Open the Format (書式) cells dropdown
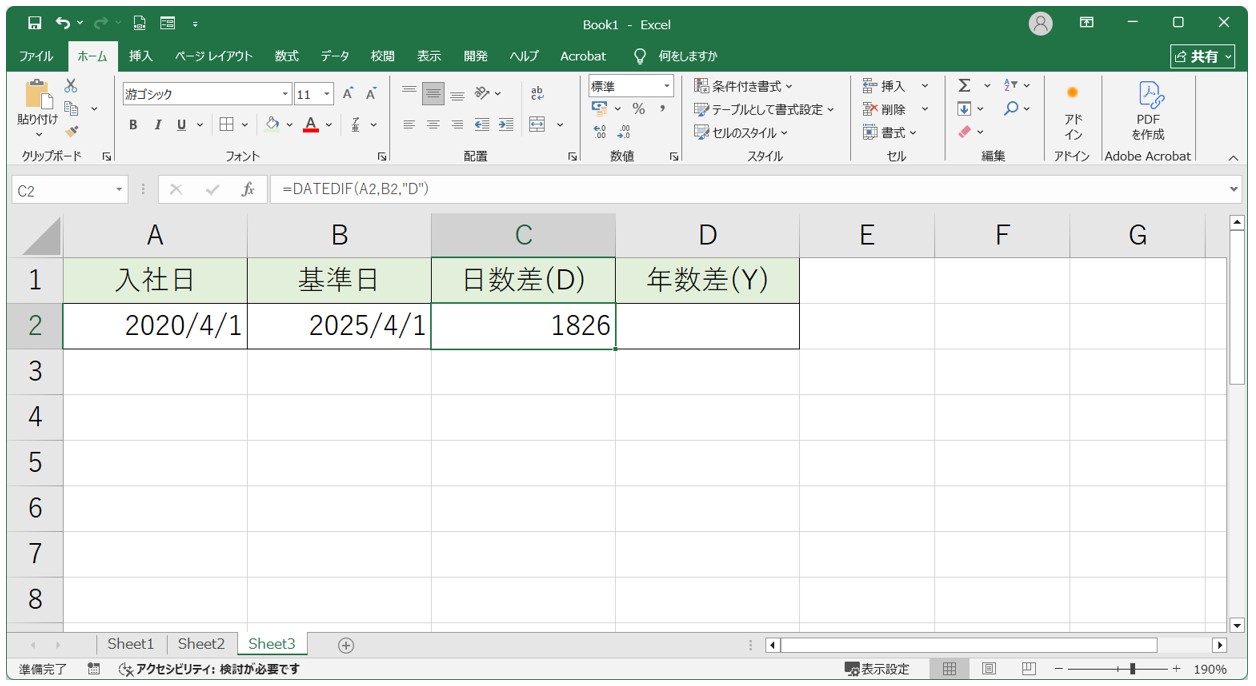The width and height of the screenshot is (1256, 686). tap(890, 132)
